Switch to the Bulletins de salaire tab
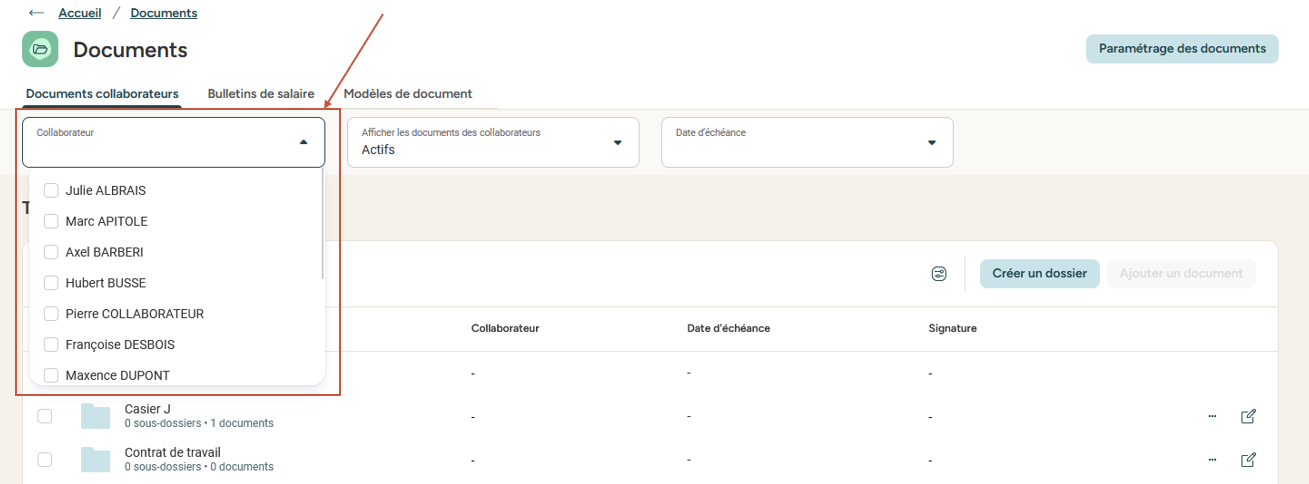This screenshot has width=1309, height=484. (261, 94)
